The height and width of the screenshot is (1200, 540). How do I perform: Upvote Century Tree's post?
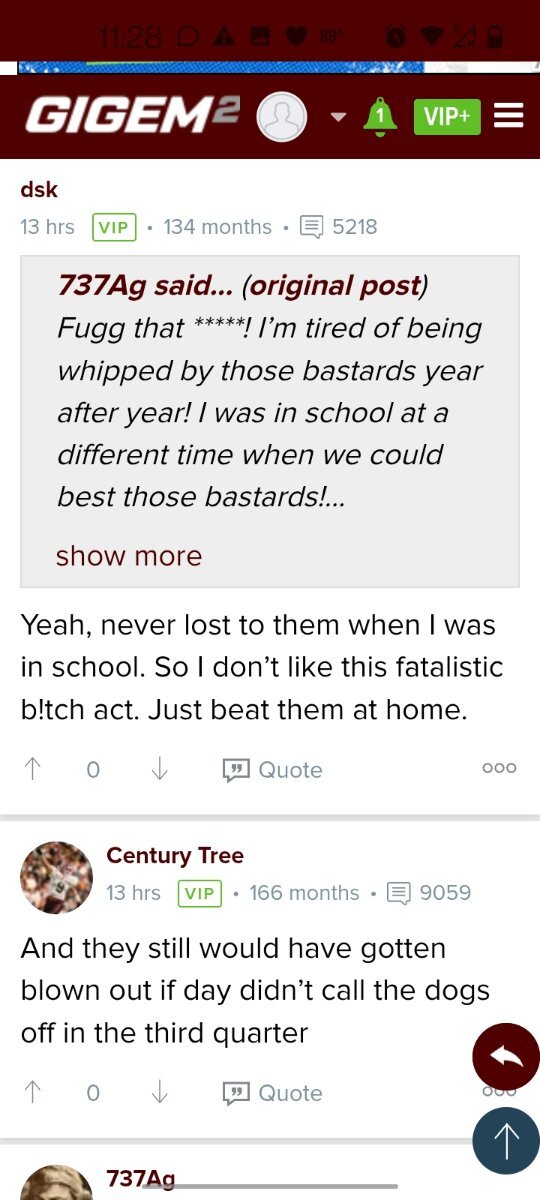click(x=32, y=1092)
